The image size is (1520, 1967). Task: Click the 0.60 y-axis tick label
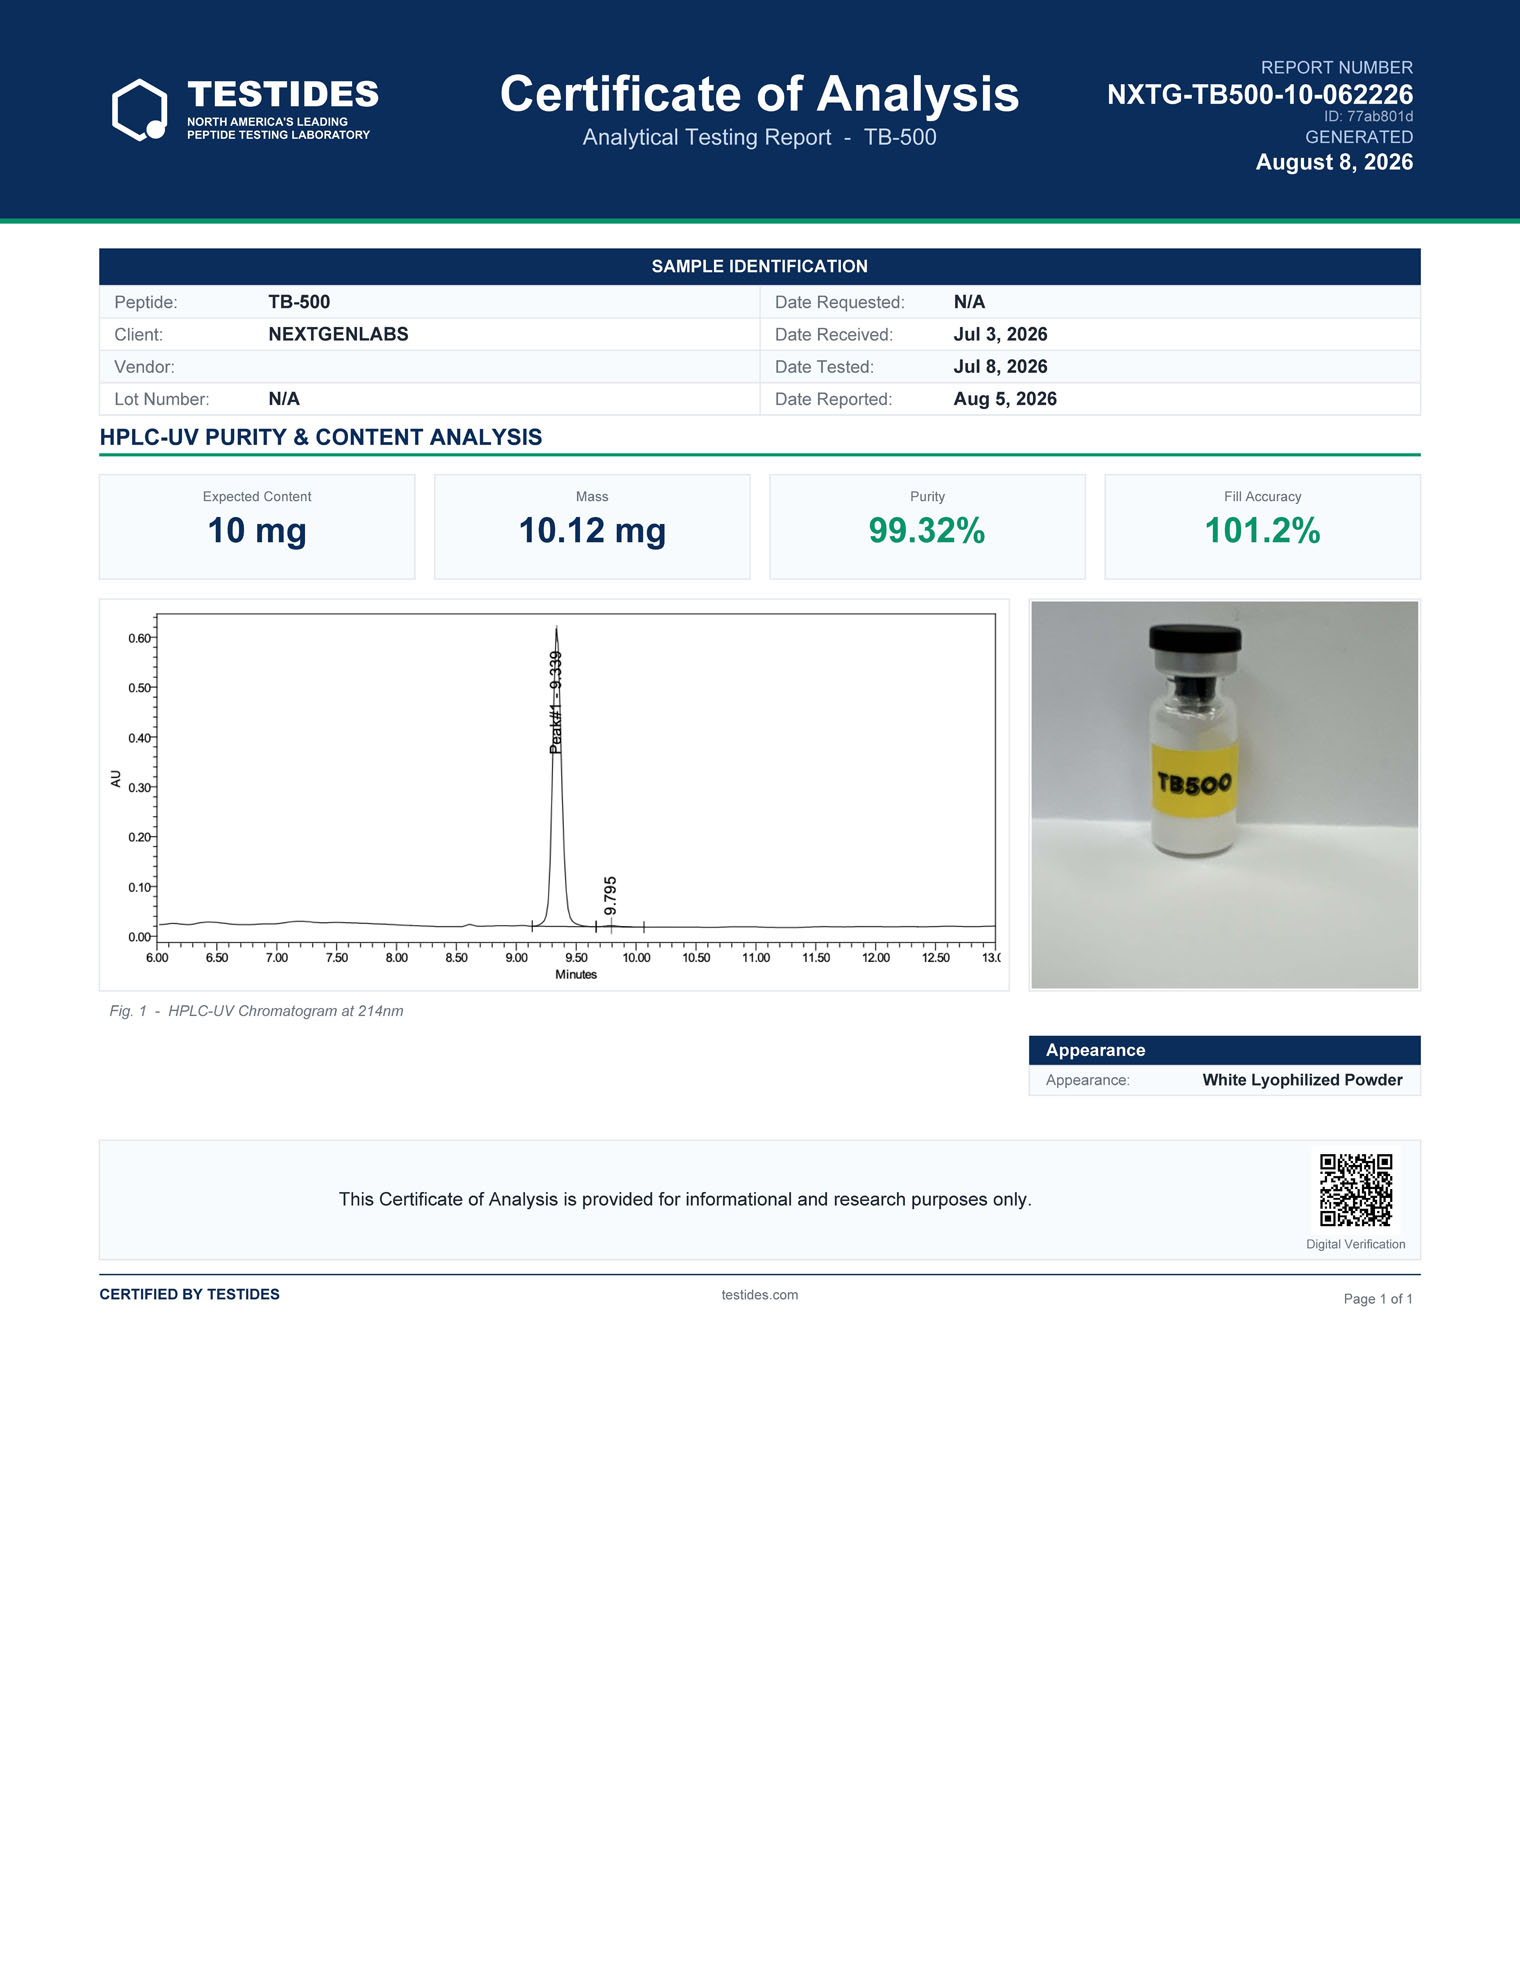[139, 638]
